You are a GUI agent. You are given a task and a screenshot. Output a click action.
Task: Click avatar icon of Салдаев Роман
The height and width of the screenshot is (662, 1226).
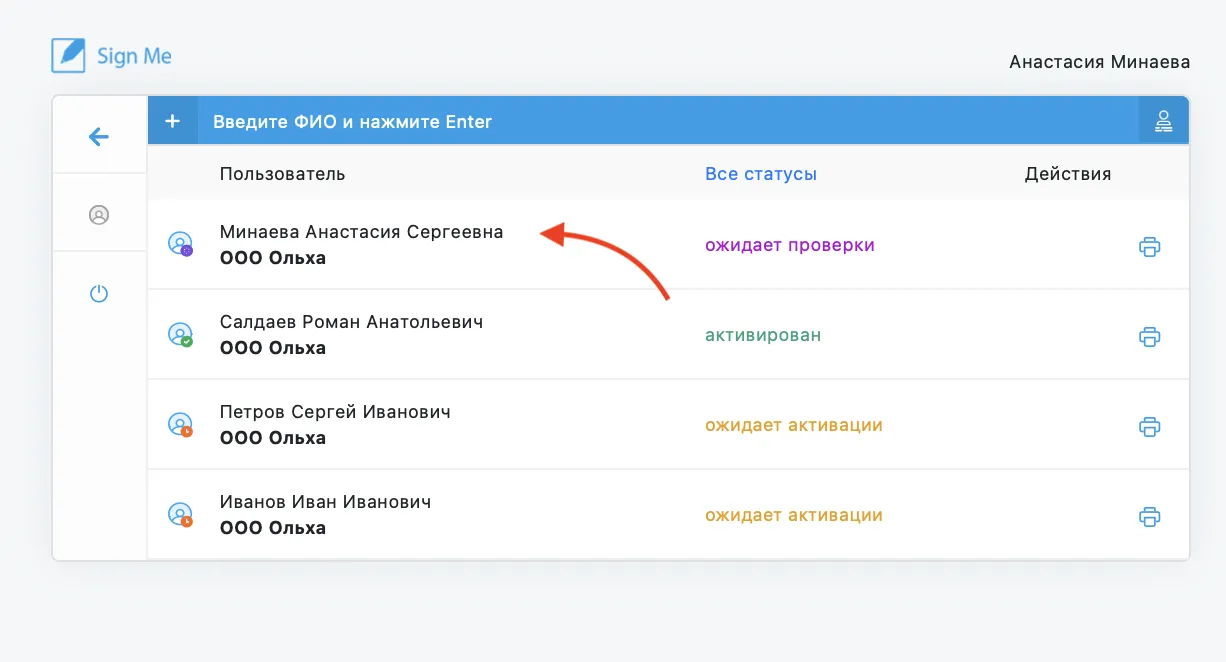180,335
